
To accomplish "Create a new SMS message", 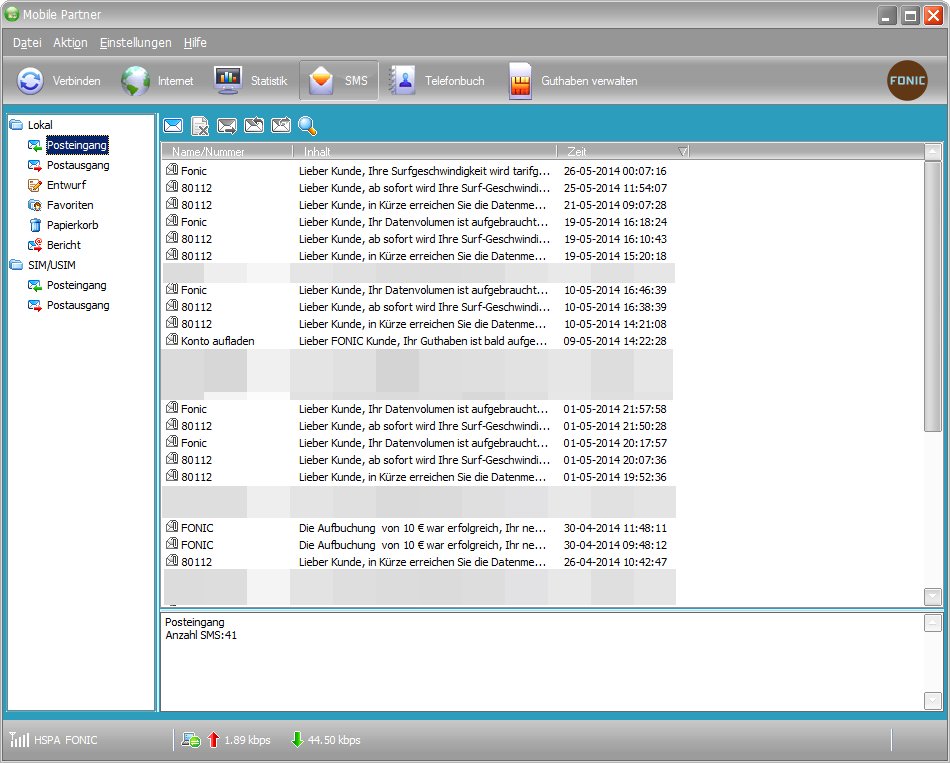I will point(173,125).
